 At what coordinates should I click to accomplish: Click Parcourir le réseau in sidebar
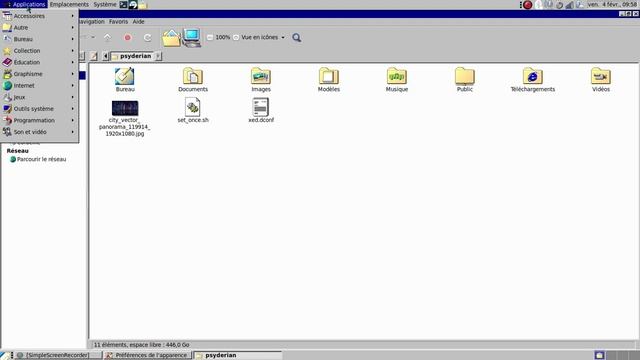pos(41,159)
